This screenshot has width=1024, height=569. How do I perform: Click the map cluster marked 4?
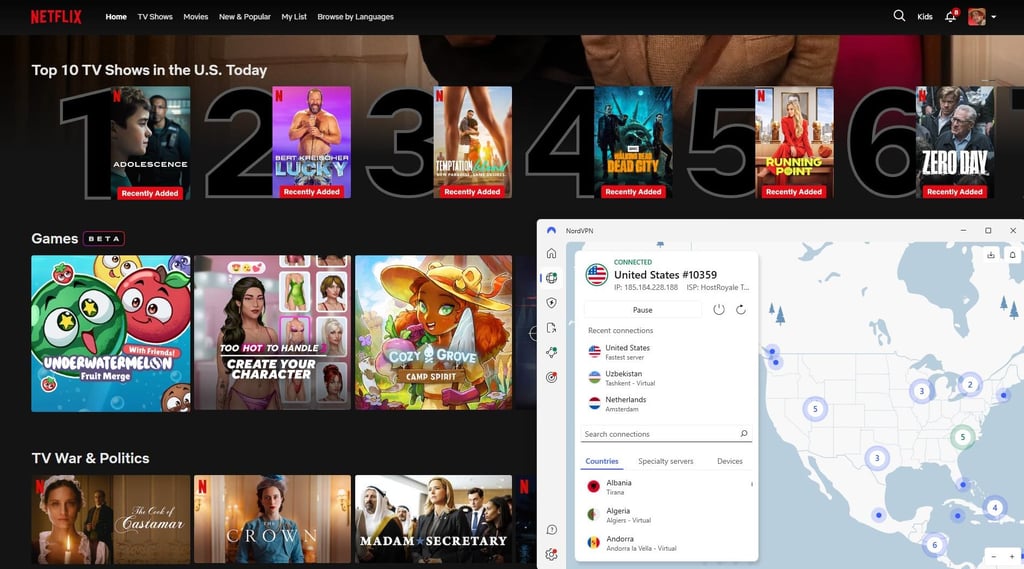pos(995,507)
